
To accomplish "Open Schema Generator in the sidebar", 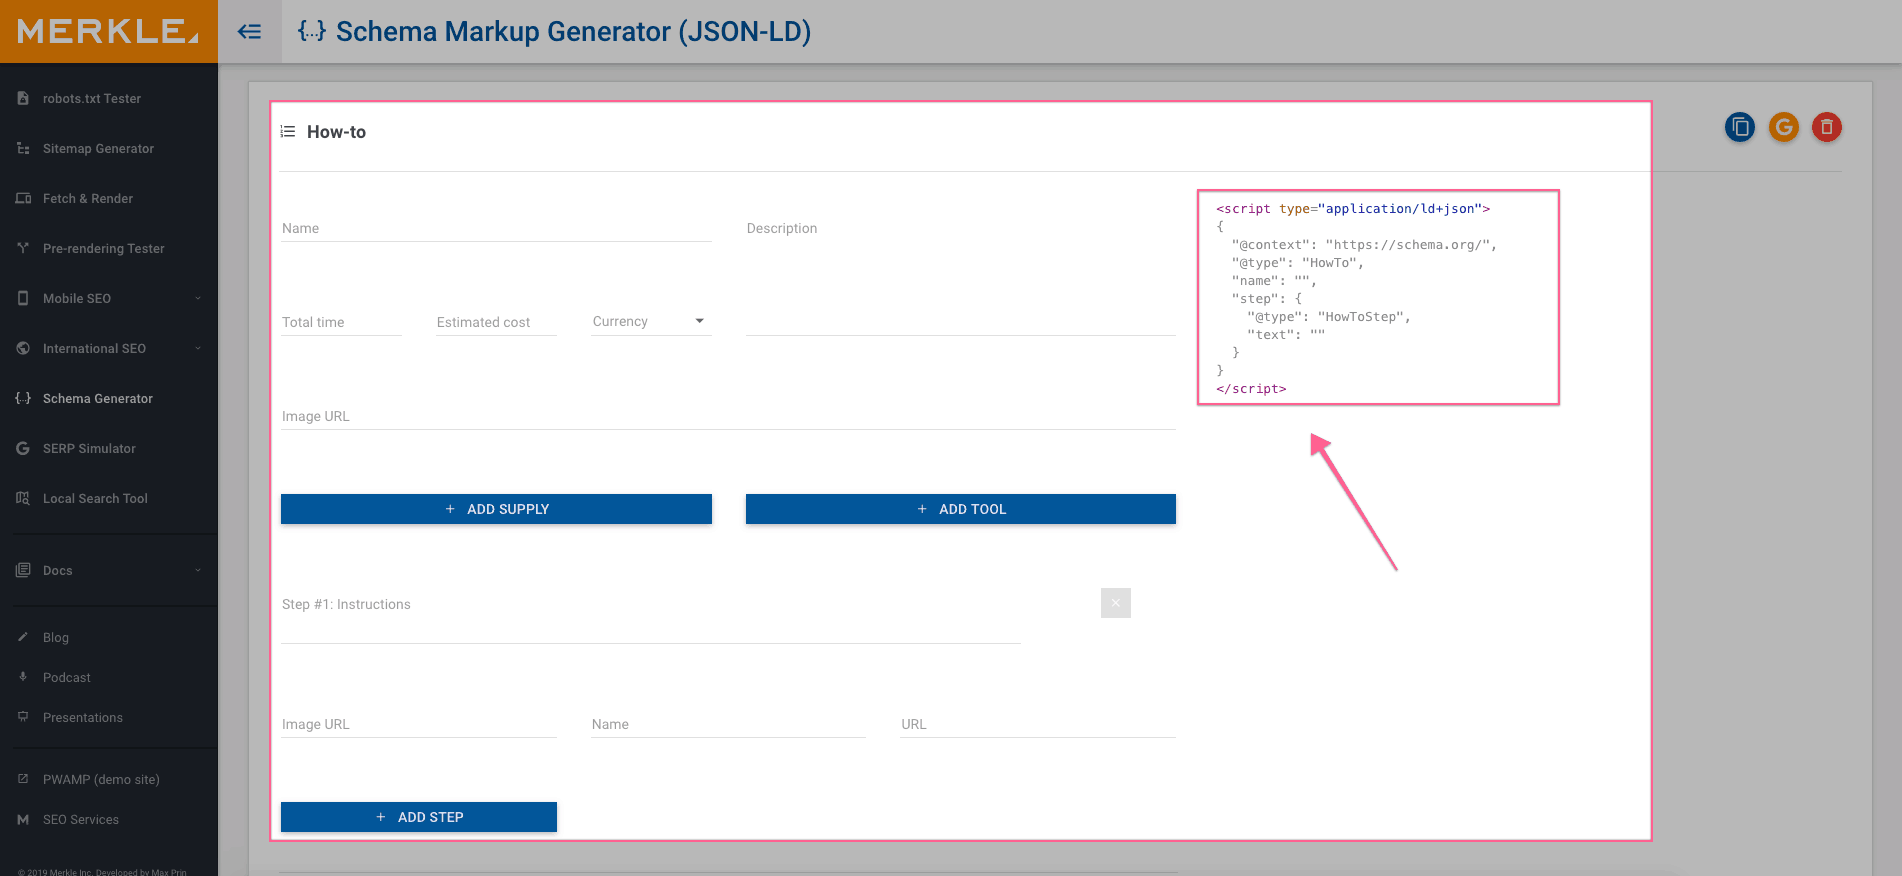I will click(x=98, y=398).
